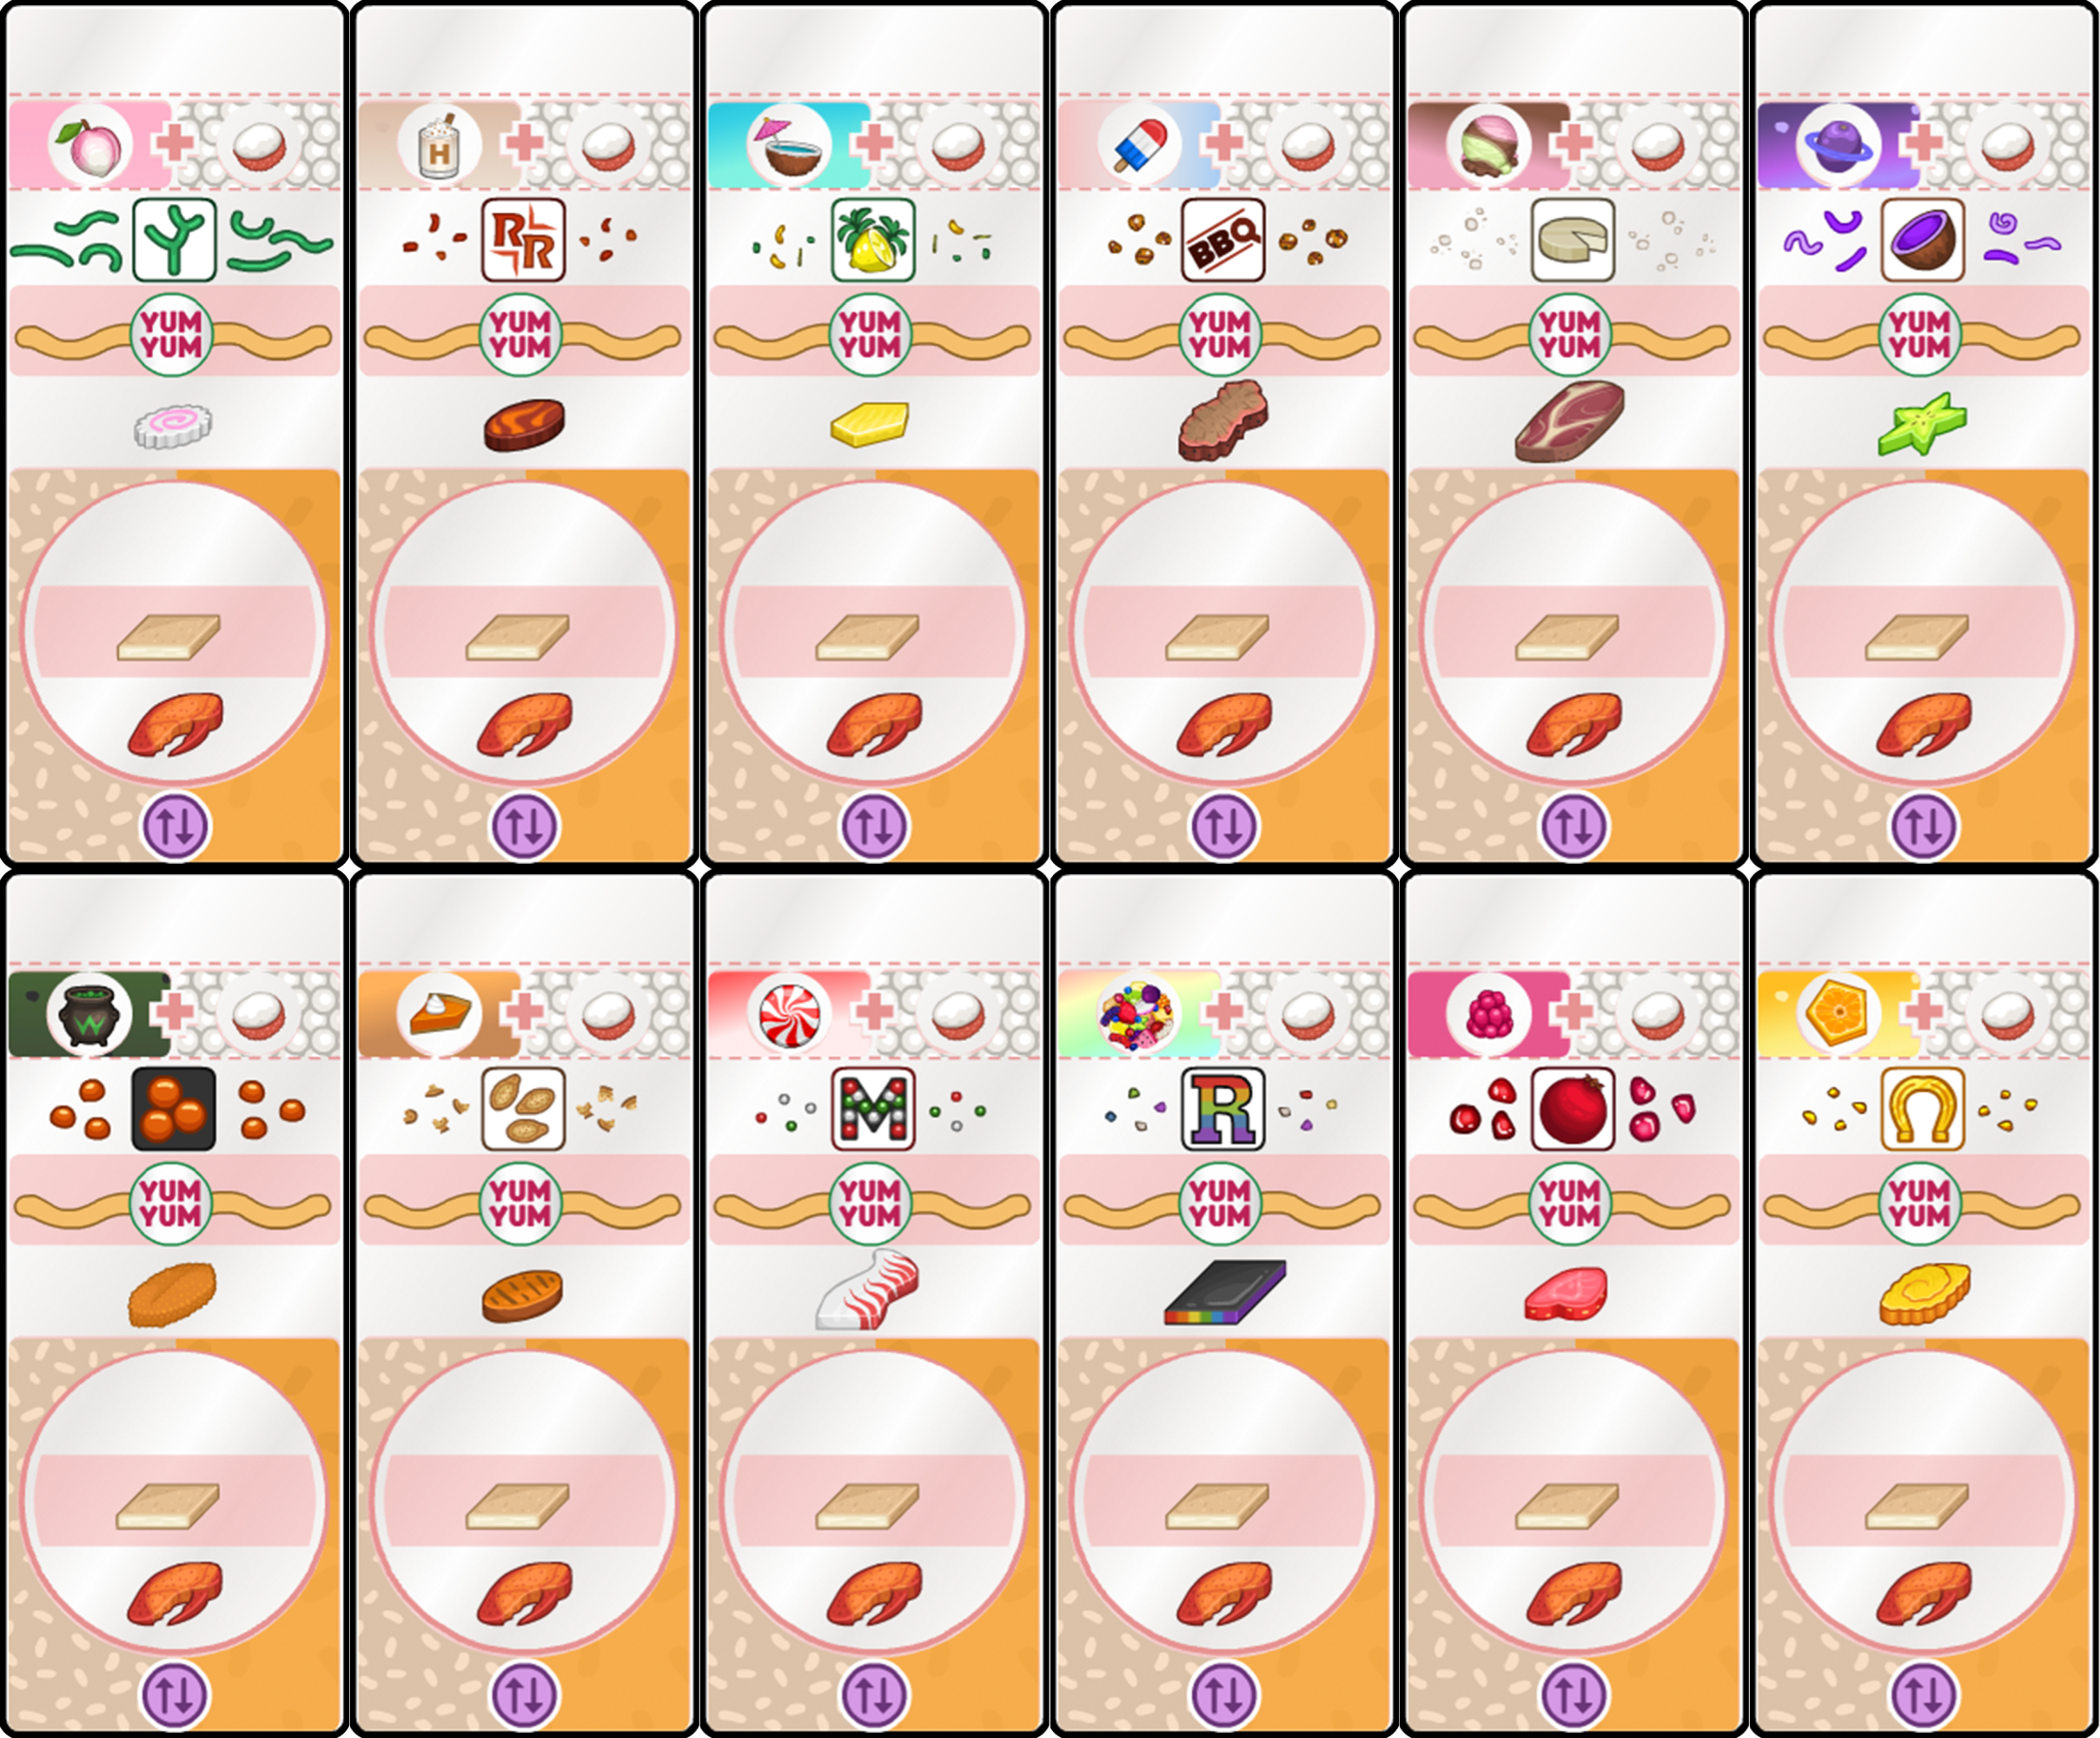Click the rainbow R topping icon

pyautogui.click(x=1223, y=1109)
